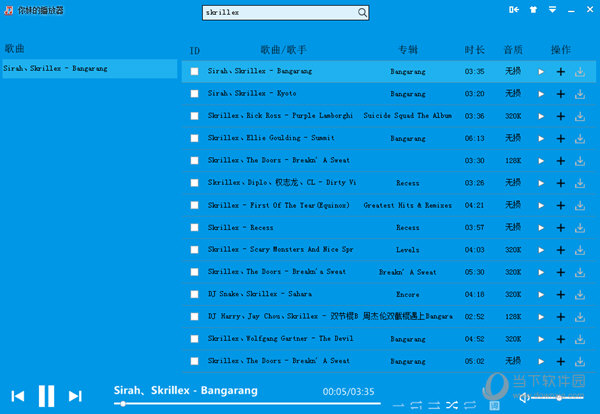Check the Skrillex - Recess box
Viewport: 600px width, 414px height.
point(194,227)
